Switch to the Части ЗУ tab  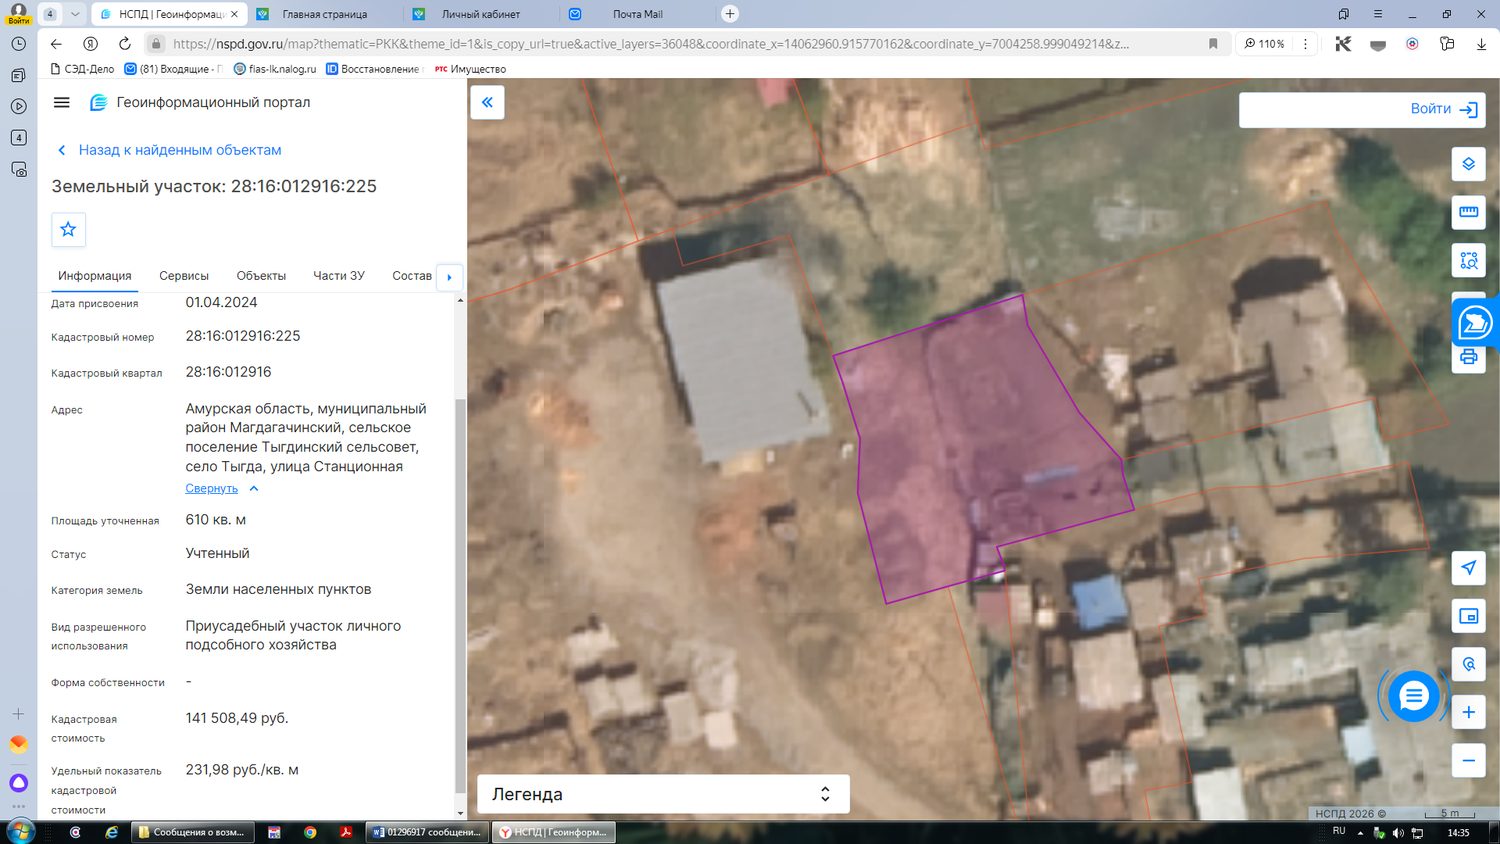click(x=339, y=276)
